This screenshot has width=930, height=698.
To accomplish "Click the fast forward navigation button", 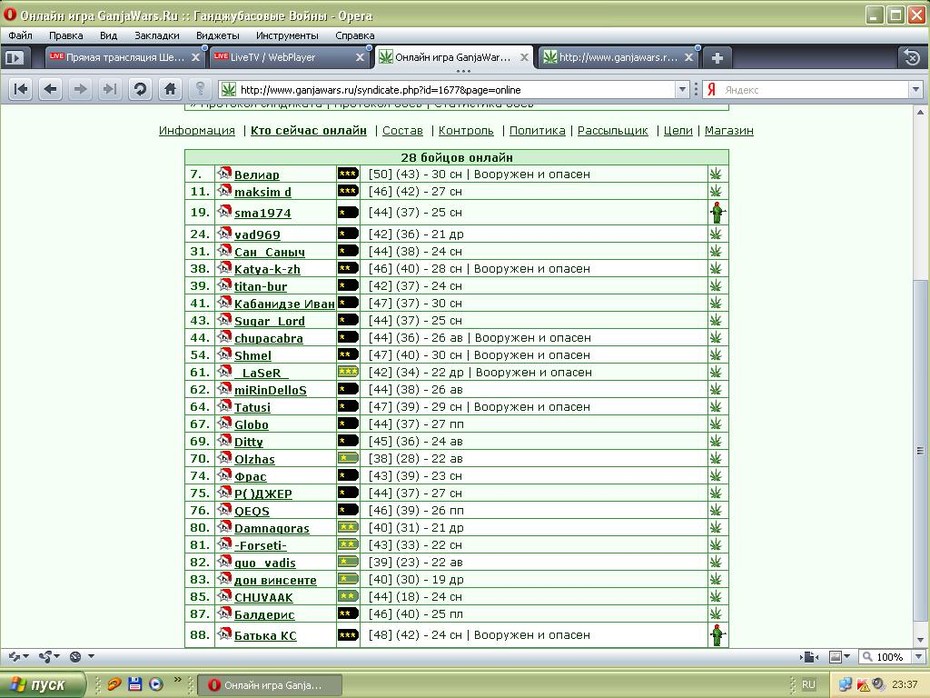I will coord(110,90).
